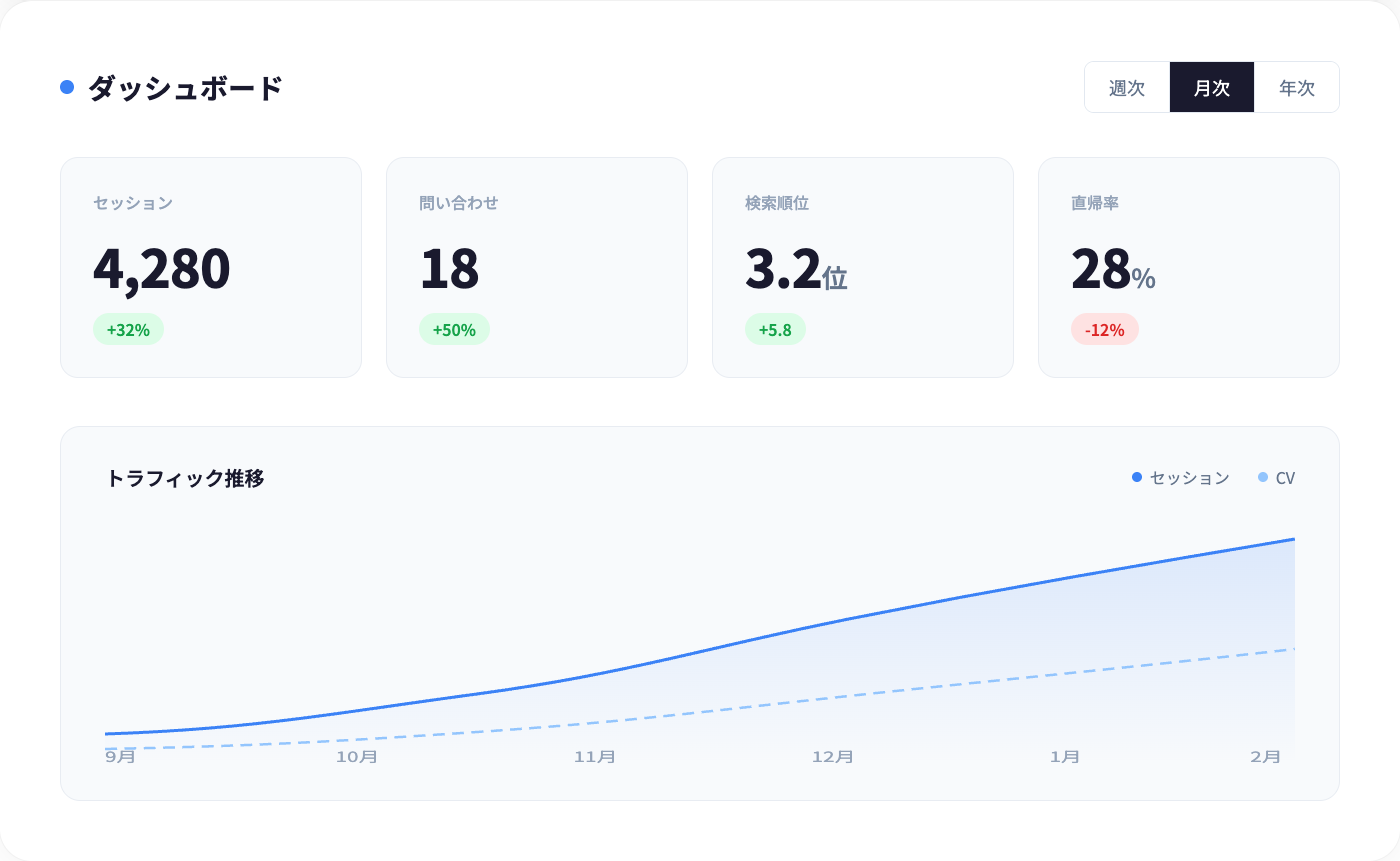
Task: Click the 12月 label on chart axis
Action: coord(832,757)
